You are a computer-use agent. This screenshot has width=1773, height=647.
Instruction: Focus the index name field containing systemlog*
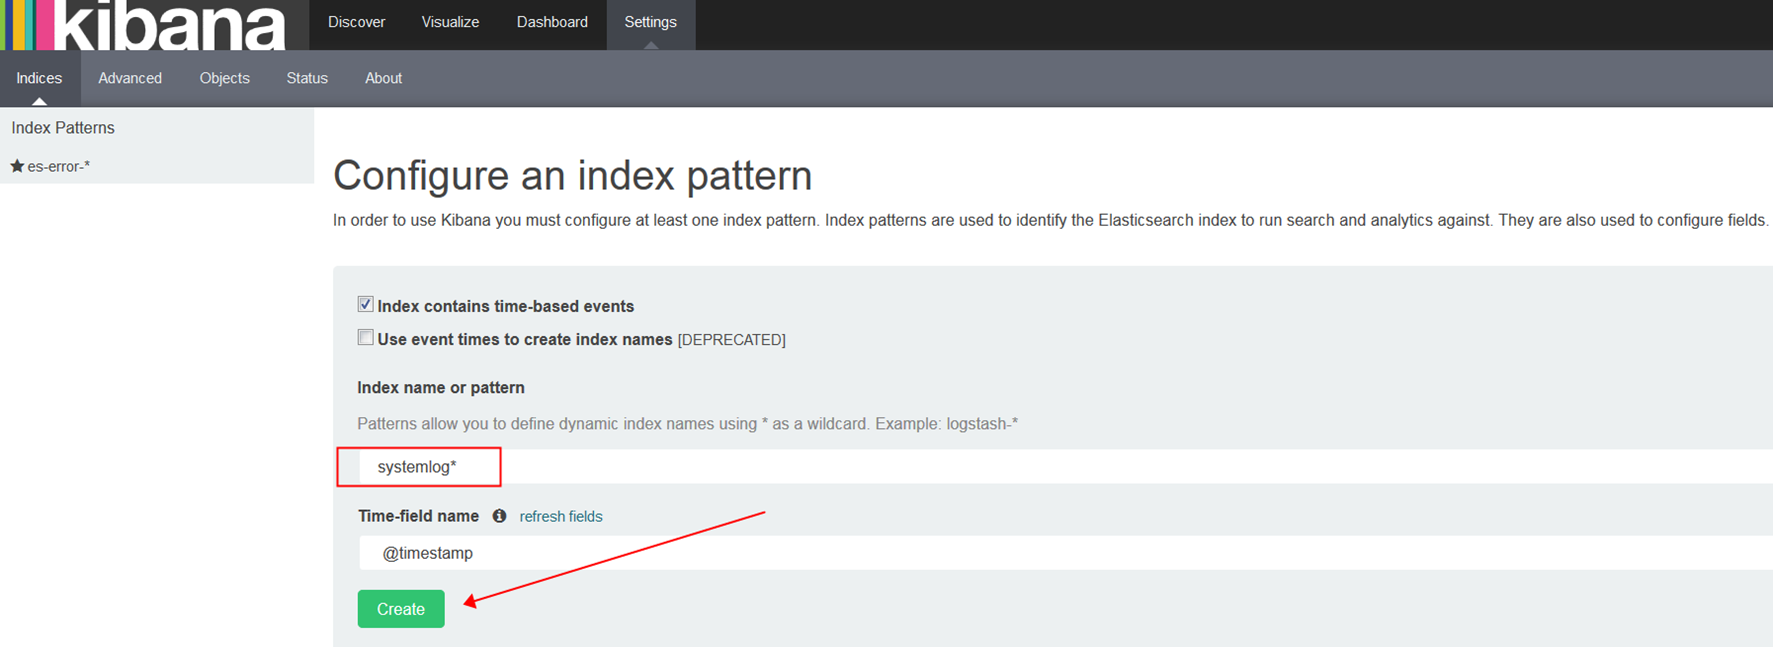pos(1060,467)
